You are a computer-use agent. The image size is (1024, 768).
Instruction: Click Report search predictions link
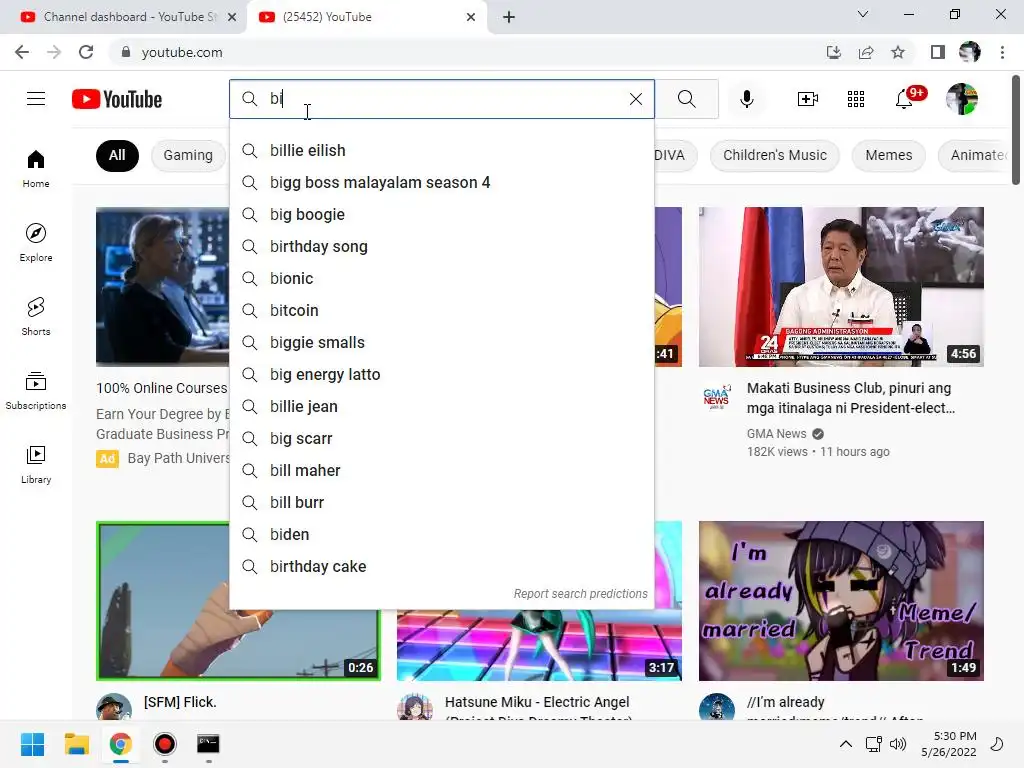(581, 594)
